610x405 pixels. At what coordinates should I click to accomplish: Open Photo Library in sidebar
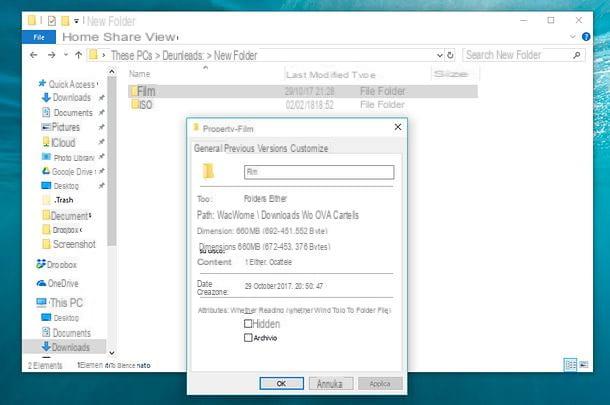click(74, 158)
